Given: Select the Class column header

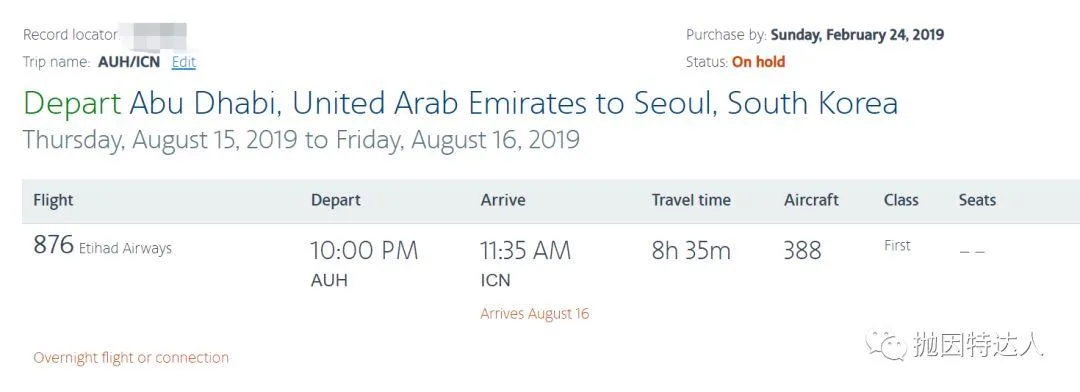Looking at the screenshot, I should tap(901, 200).
